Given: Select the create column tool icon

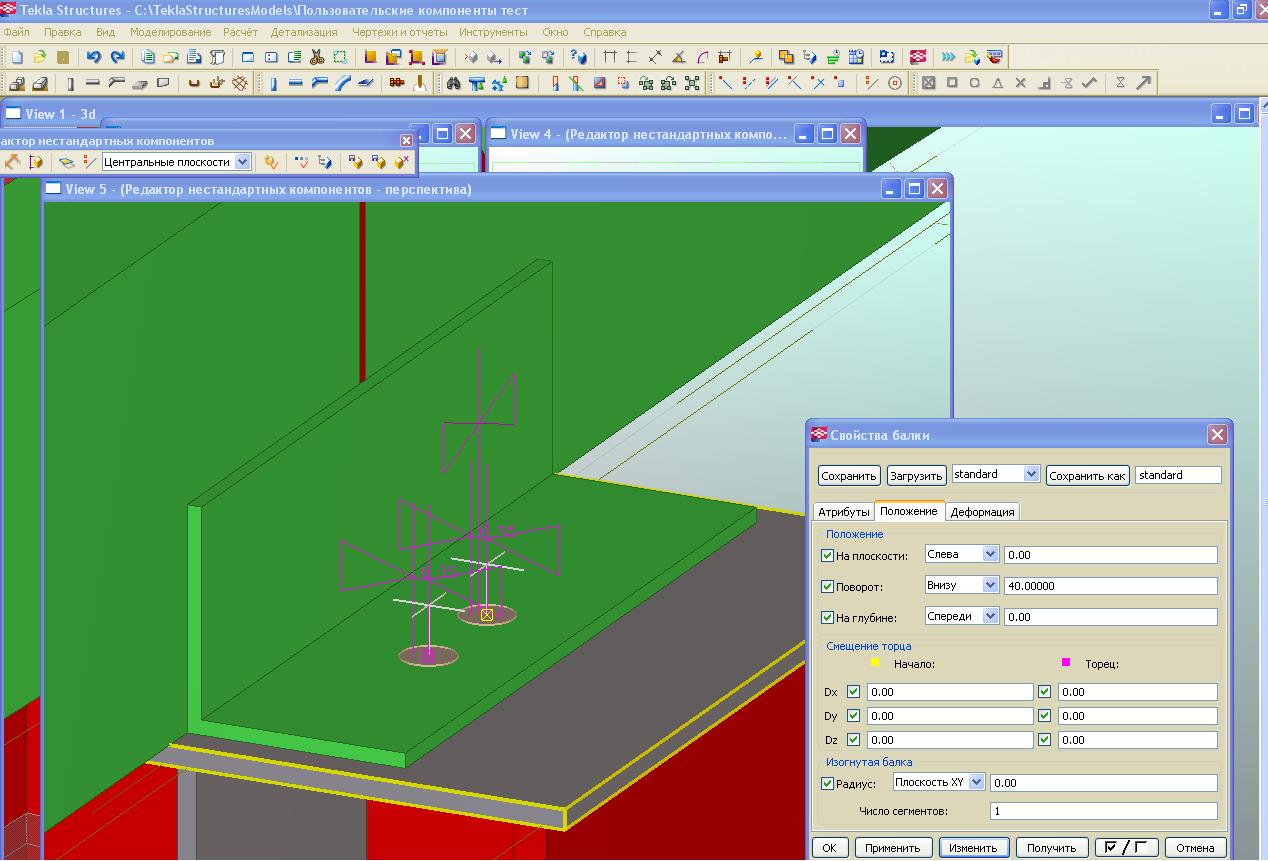Looking at the screenshot, I should pos(272,83).
